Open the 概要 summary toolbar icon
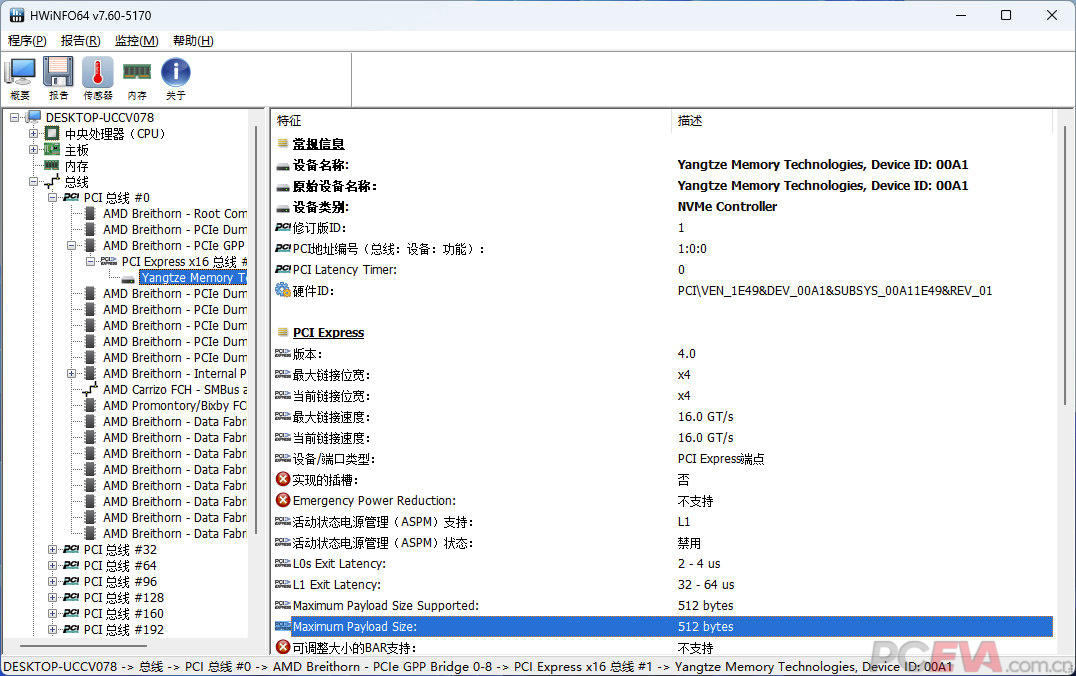This screenshot has height=676, width=1076. 20,79
